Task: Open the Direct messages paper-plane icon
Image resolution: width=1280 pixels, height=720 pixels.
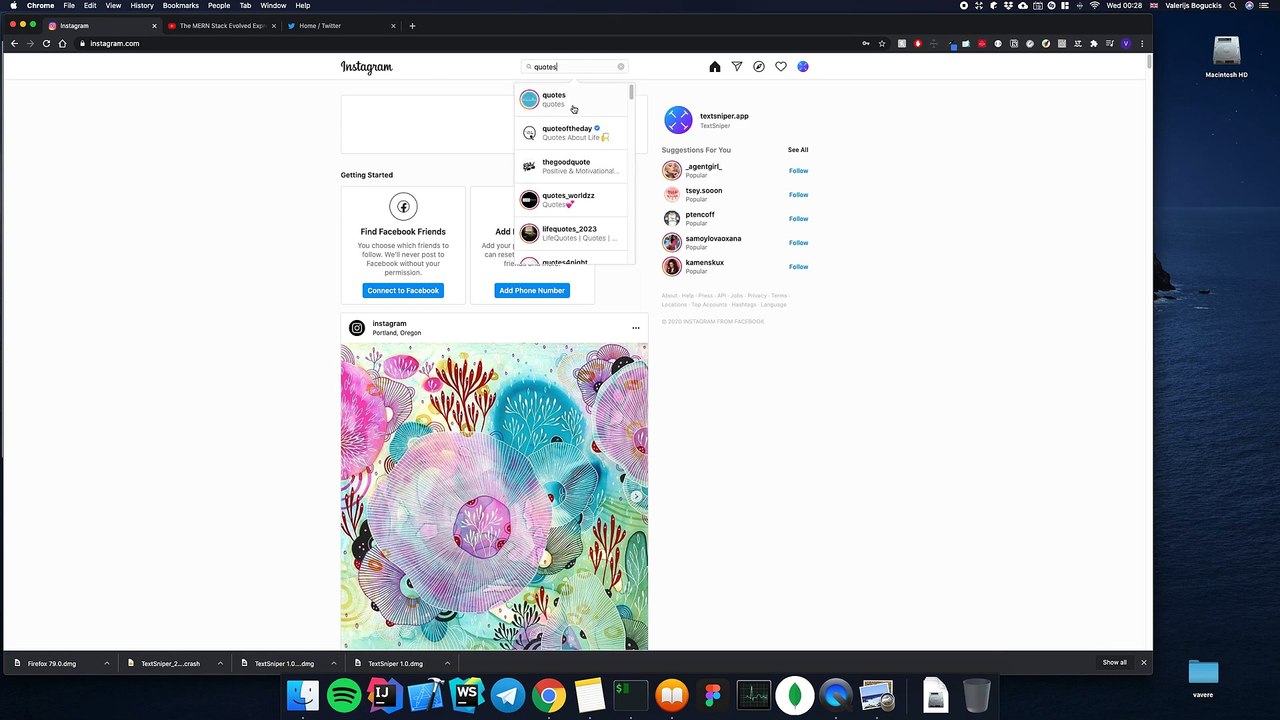Action: pyautogui.click(x=737, y=67)
